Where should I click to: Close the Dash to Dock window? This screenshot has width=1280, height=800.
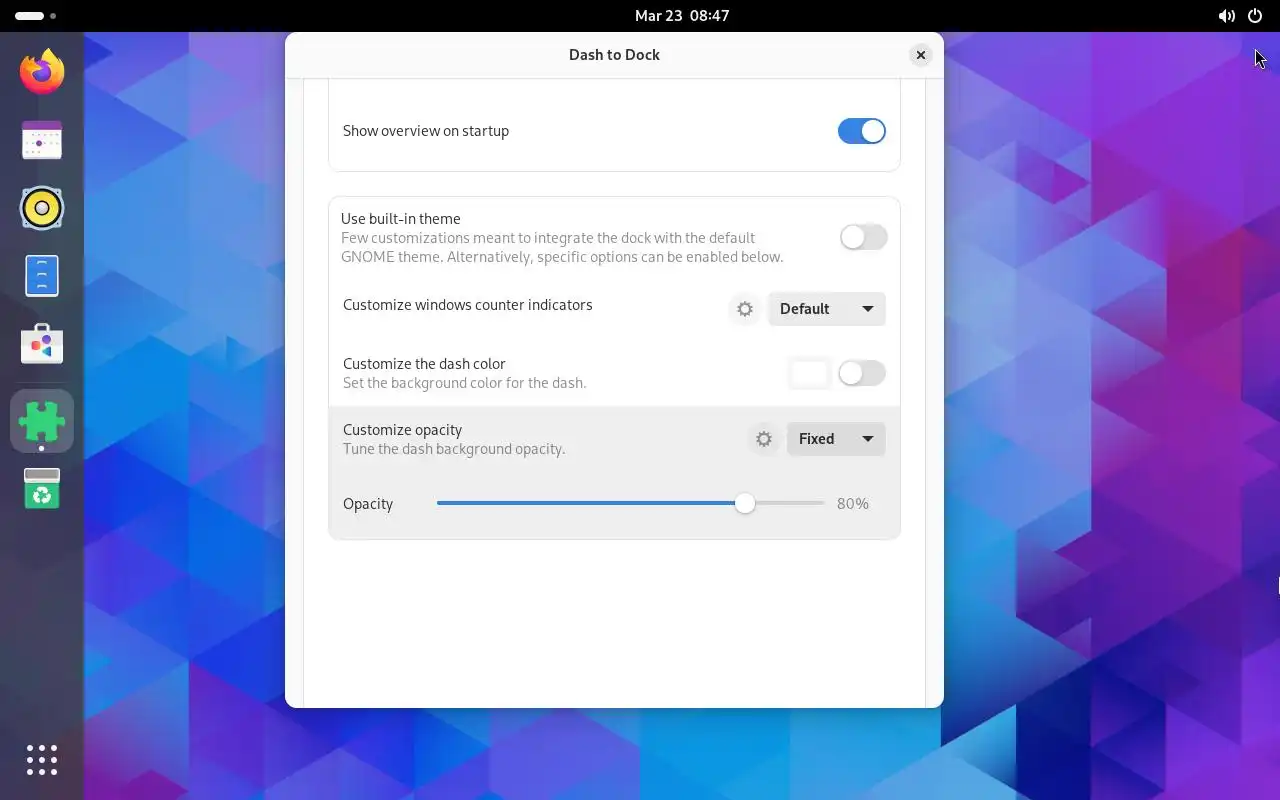921,55
